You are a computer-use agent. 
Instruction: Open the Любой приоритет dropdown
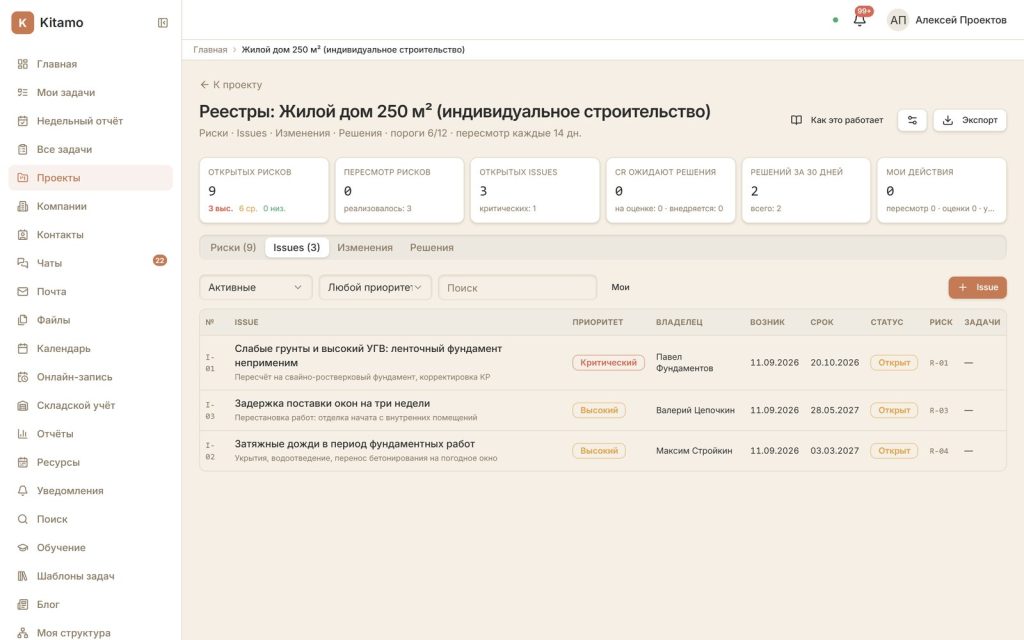[375, 287]
